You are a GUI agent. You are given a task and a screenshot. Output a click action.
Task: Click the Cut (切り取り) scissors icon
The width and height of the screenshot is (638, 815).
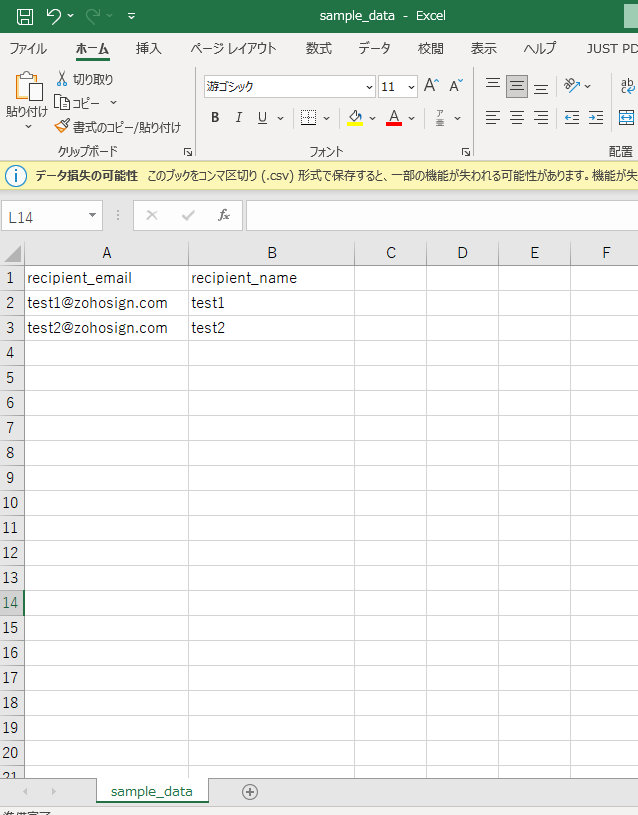coord(62,79)
